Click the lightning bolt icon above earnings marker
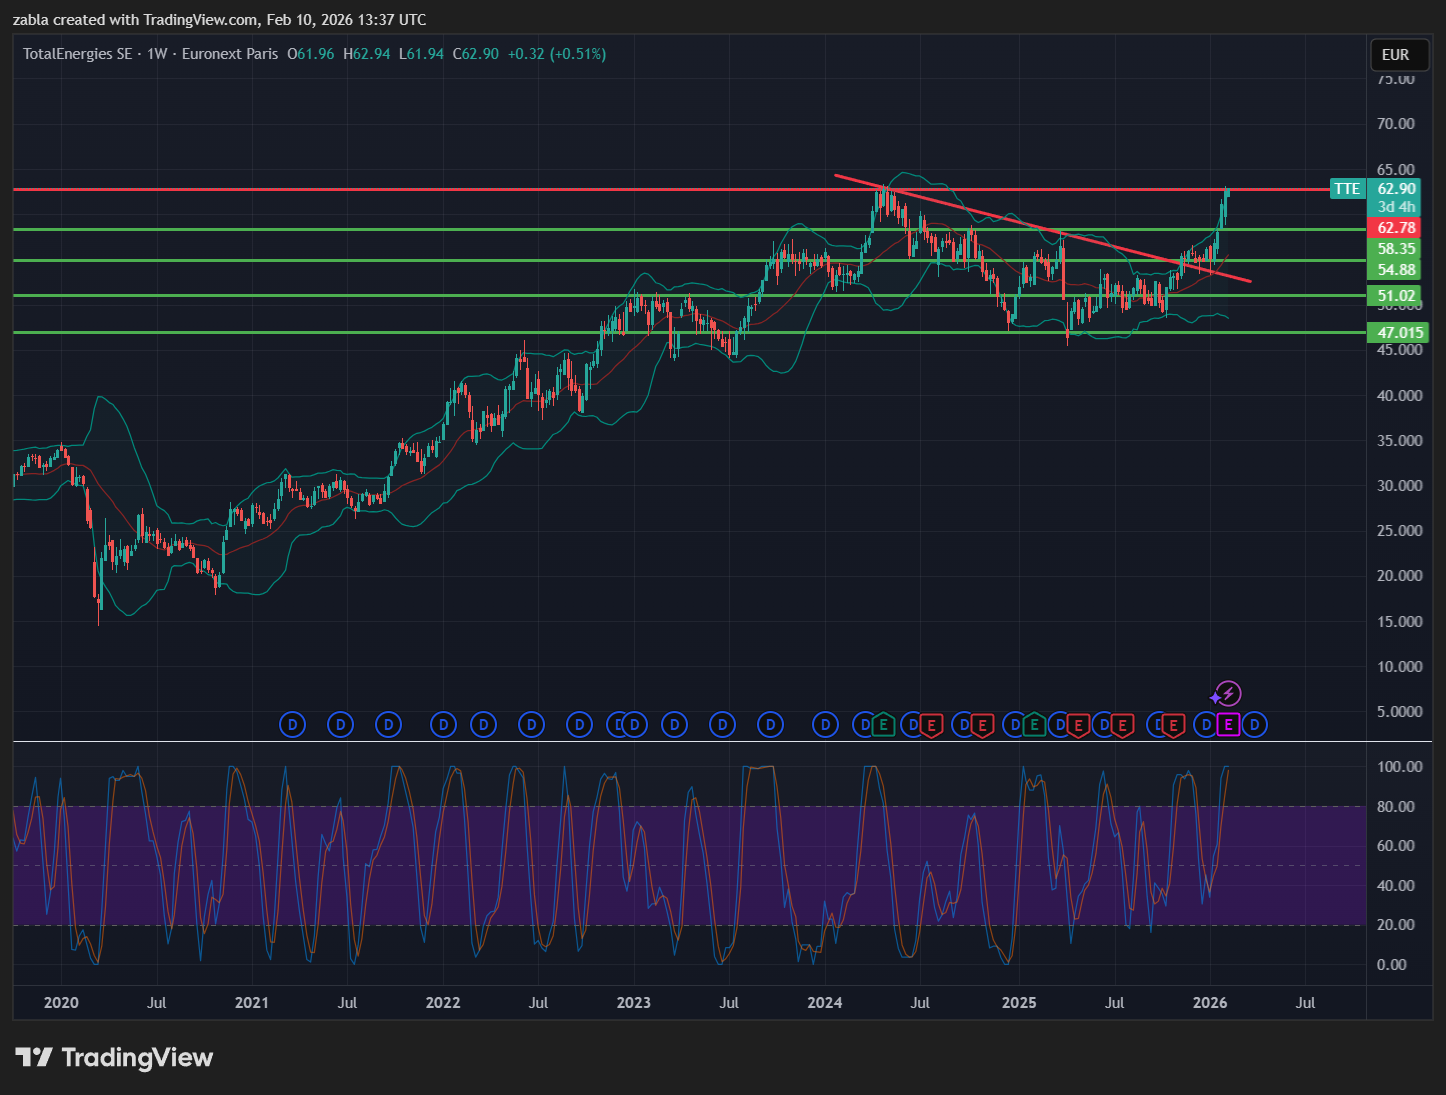This screenshot has width=1446, height=1095. (x=1229, y=694)
